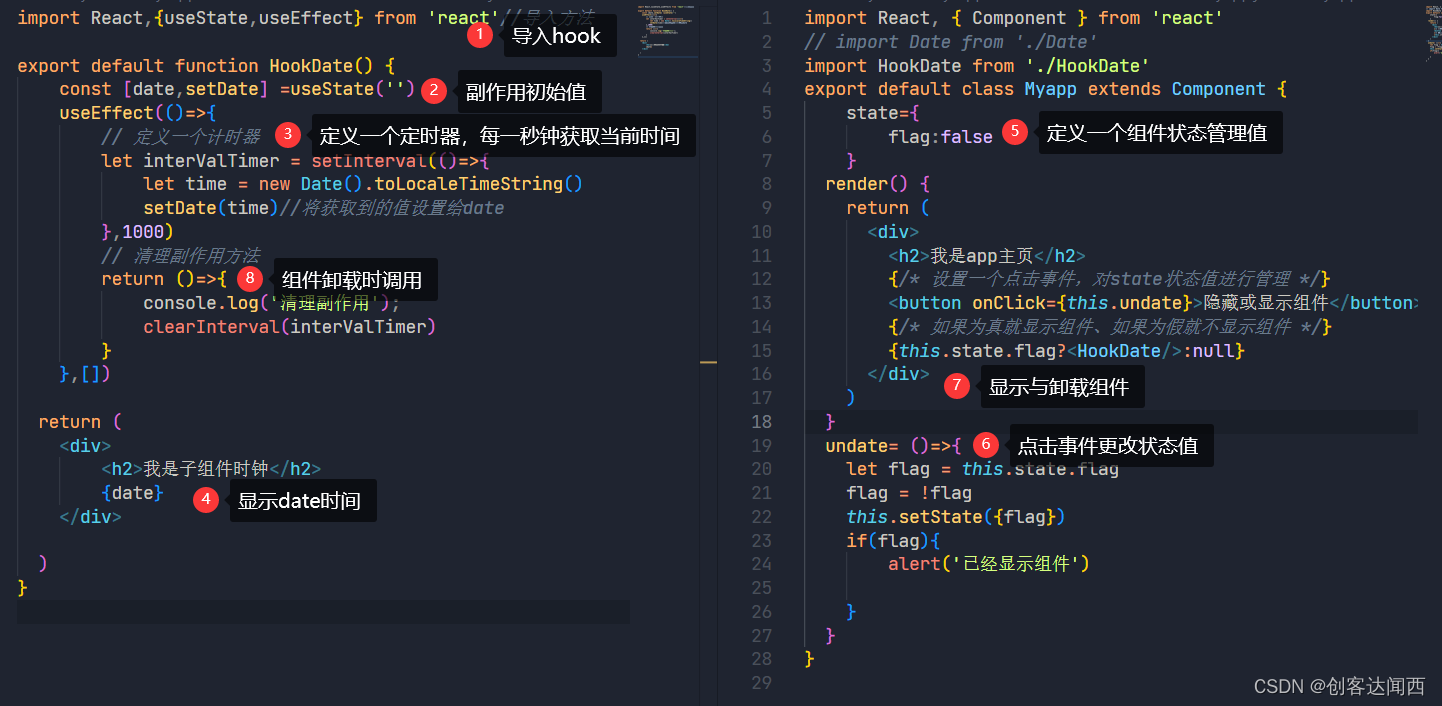Image resolution: width=1442 pixels, height=706 pixels.
Task: Click '<h2>我是app主页</h2>' on line 11
Action: [987, 256]
